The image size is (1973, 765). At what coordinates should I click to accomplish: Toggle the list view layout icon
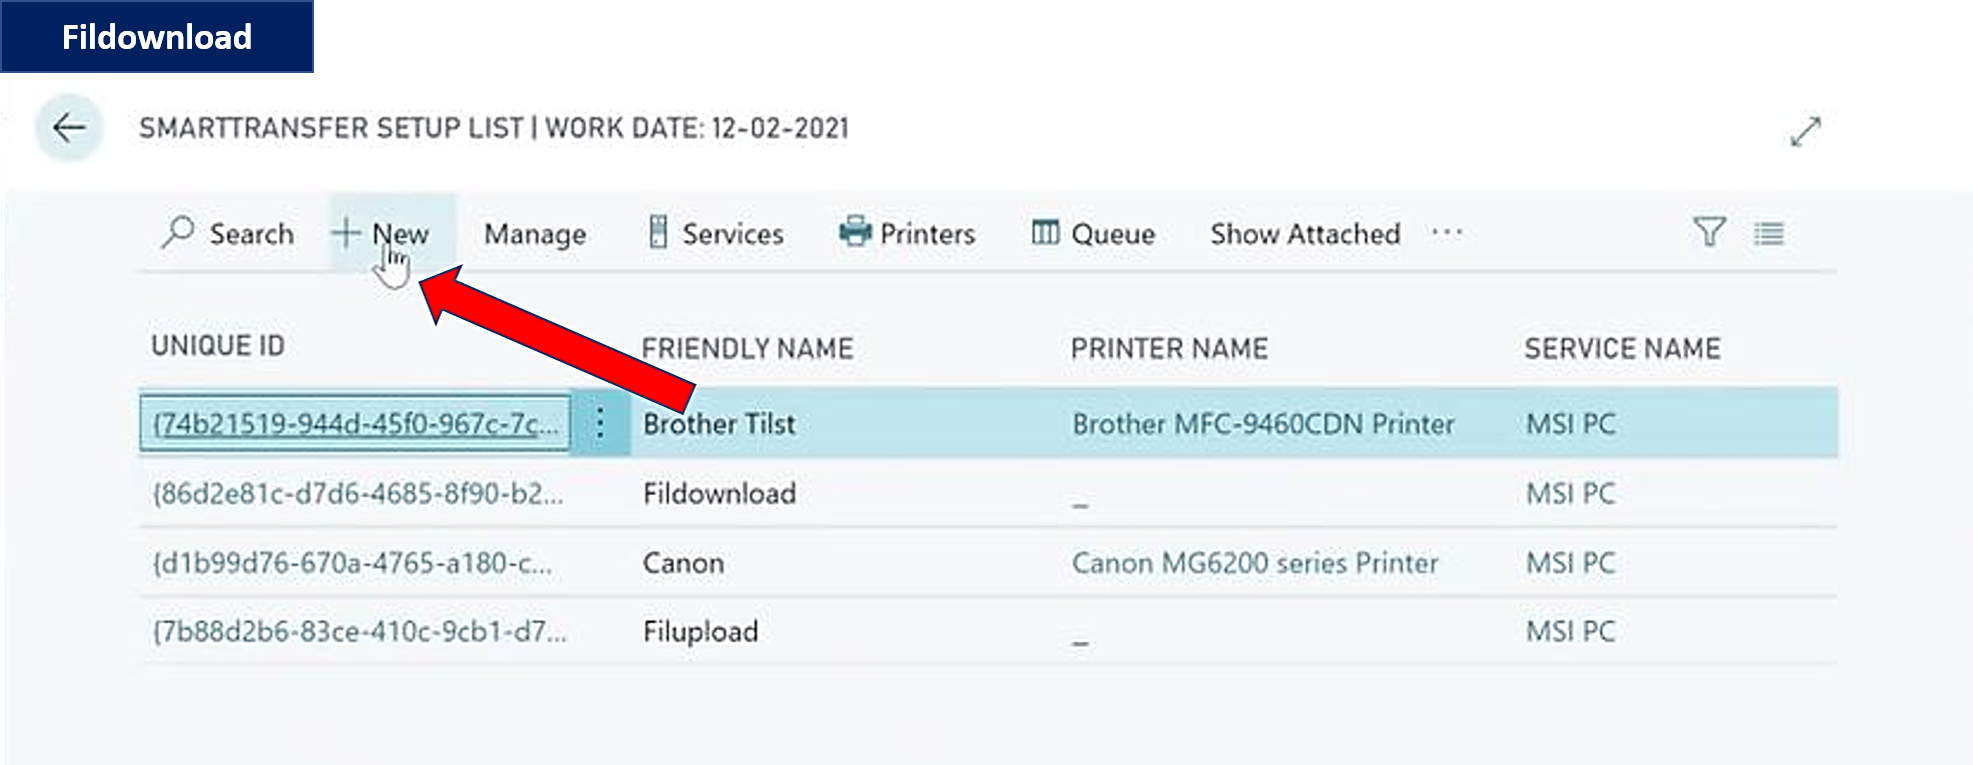click(x=1768, y=234)
